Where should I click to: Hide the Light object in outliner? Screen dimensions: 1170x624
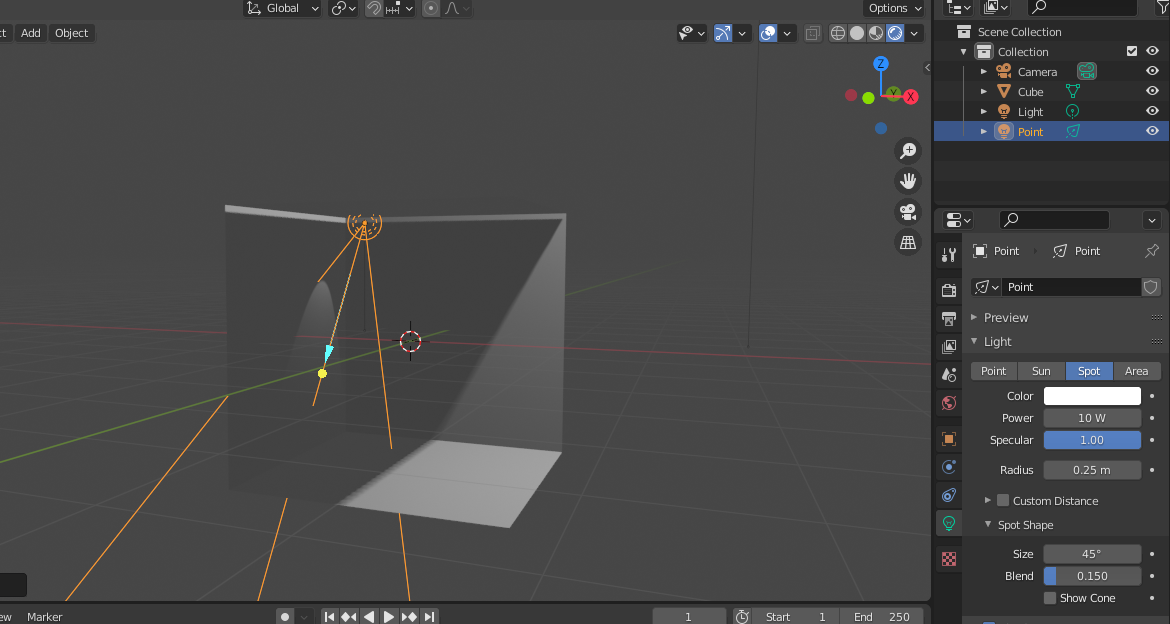(1152, 111)
